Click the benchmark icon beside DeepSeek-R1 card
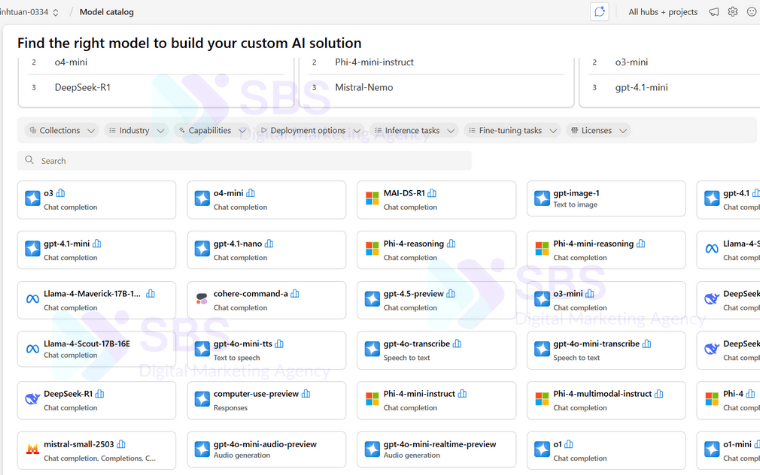760x475 pixels. click(100, 394)
